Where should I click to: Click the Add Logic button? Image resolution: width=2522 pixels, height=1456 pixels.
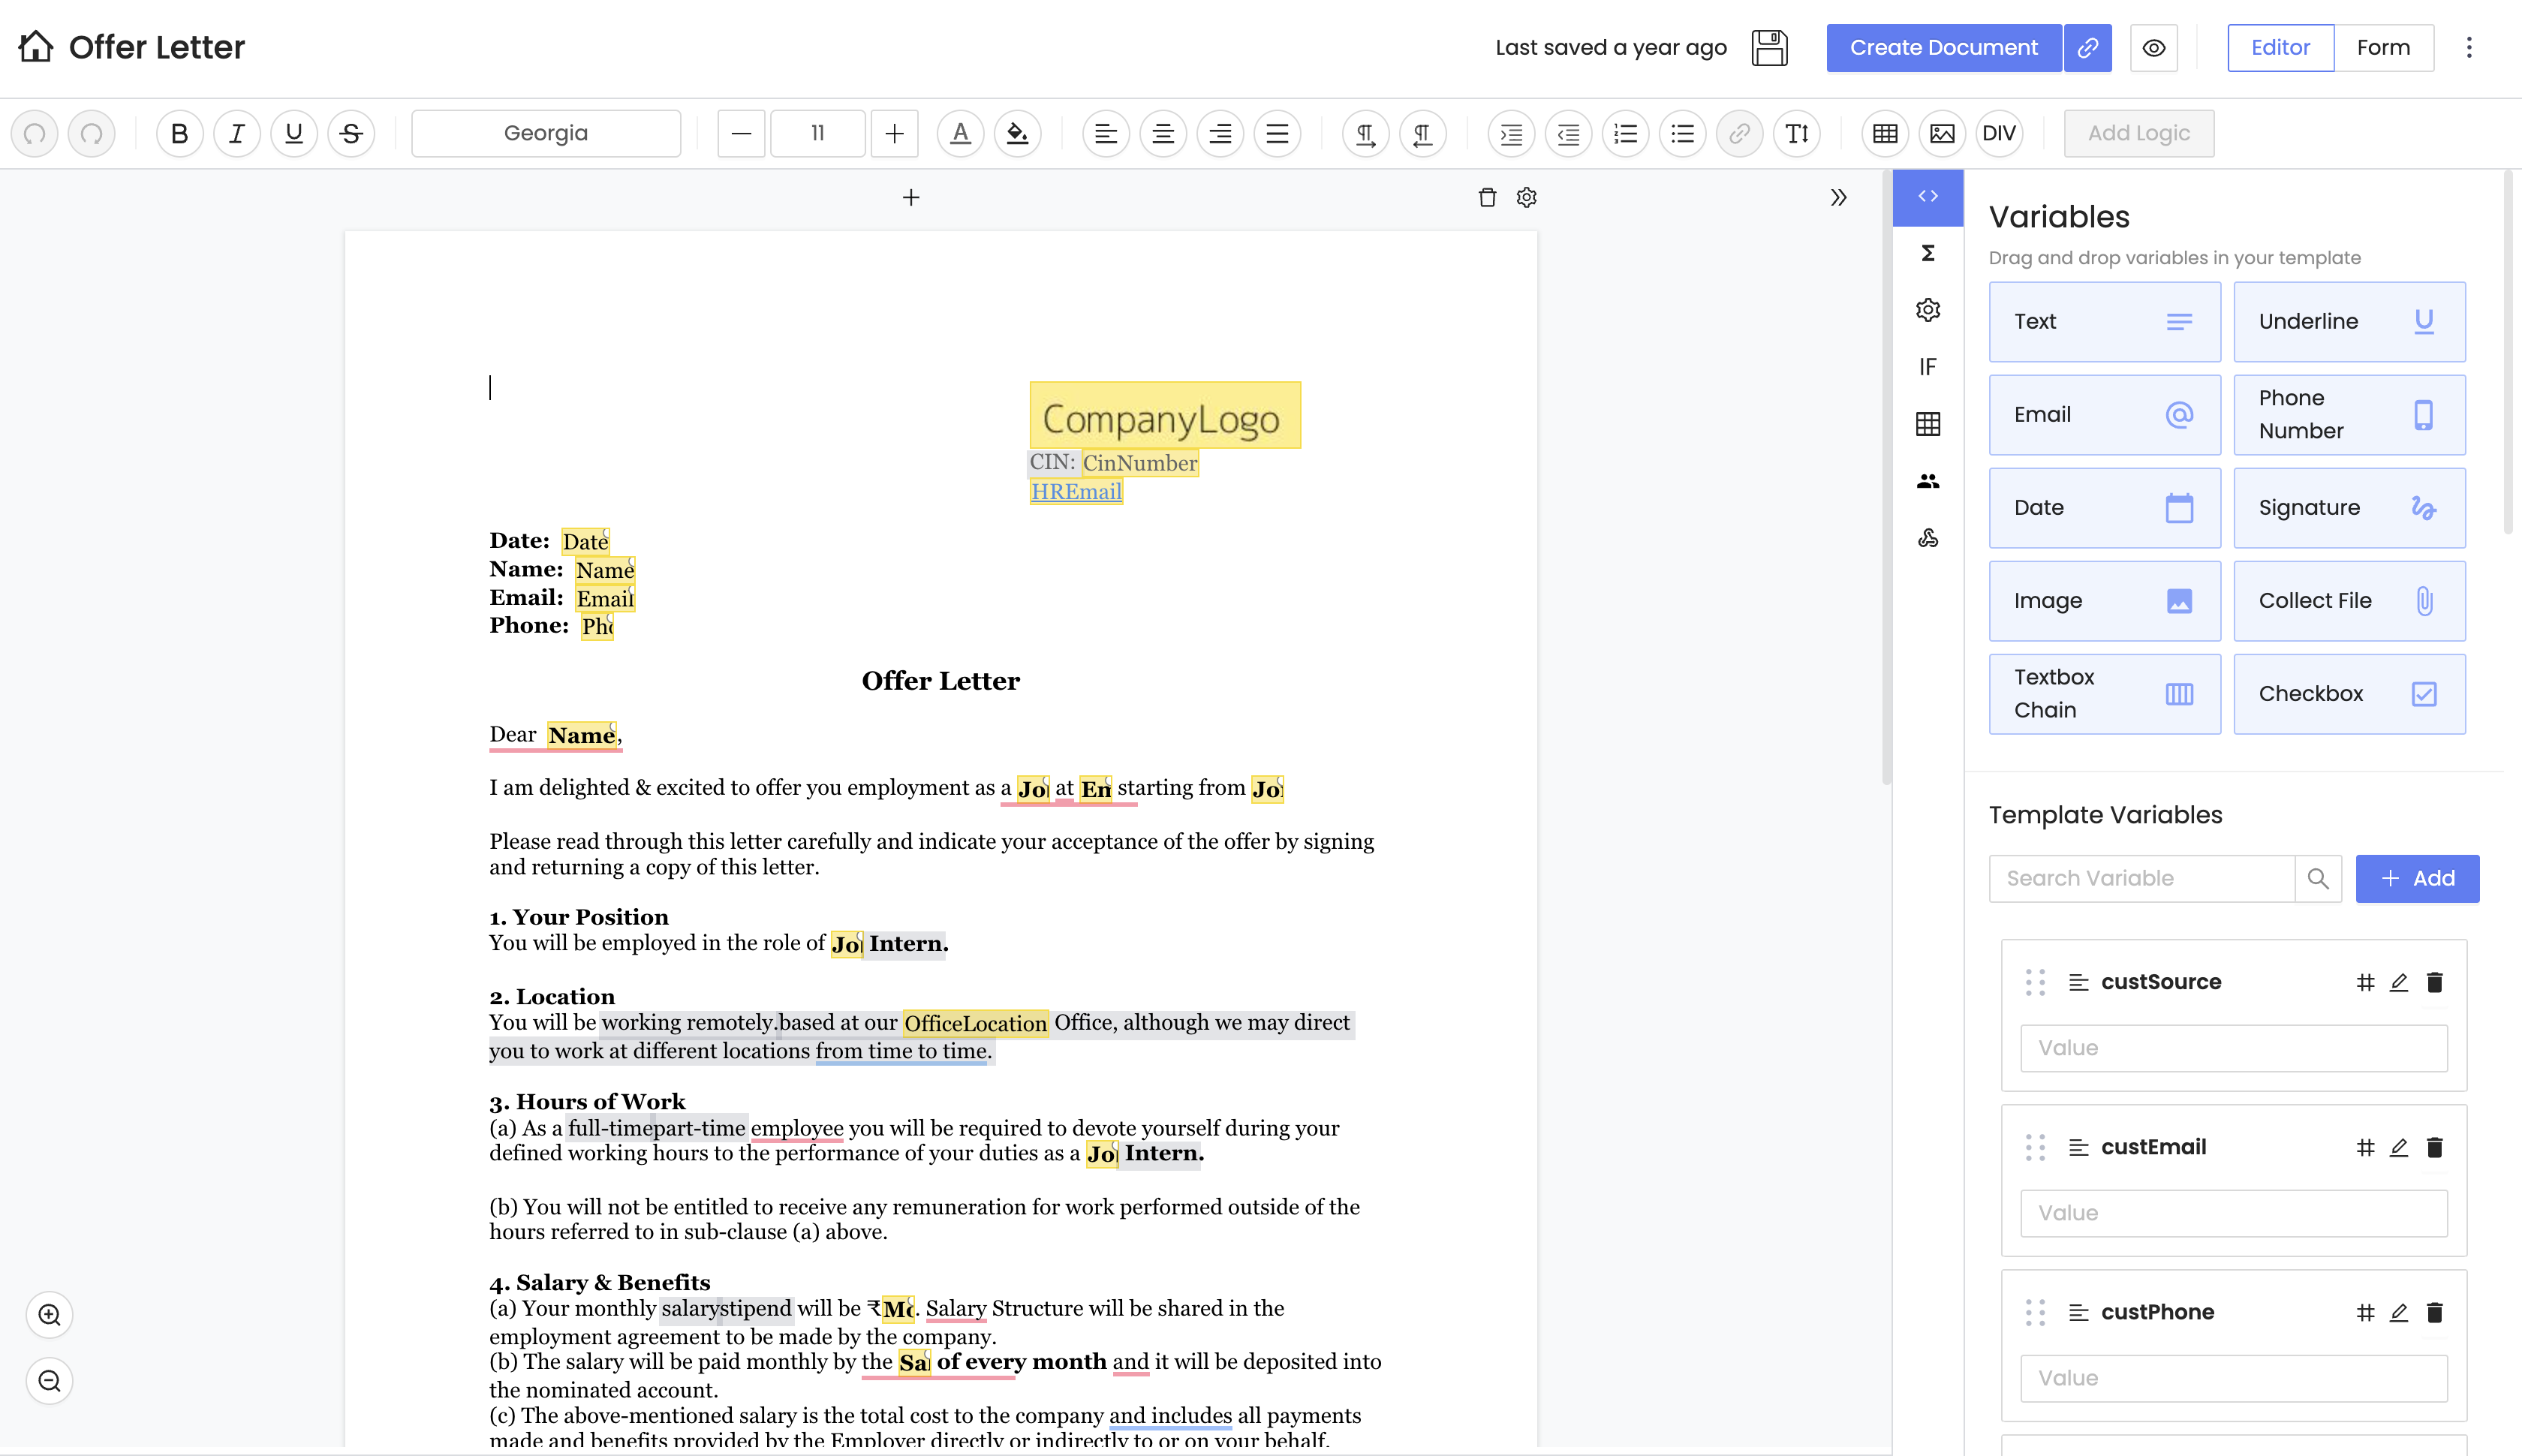click(x=2139, y=133)
